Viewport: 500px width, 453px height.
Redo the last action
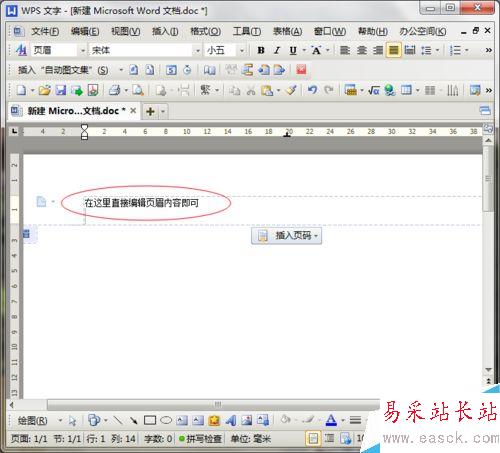(329, 90)
